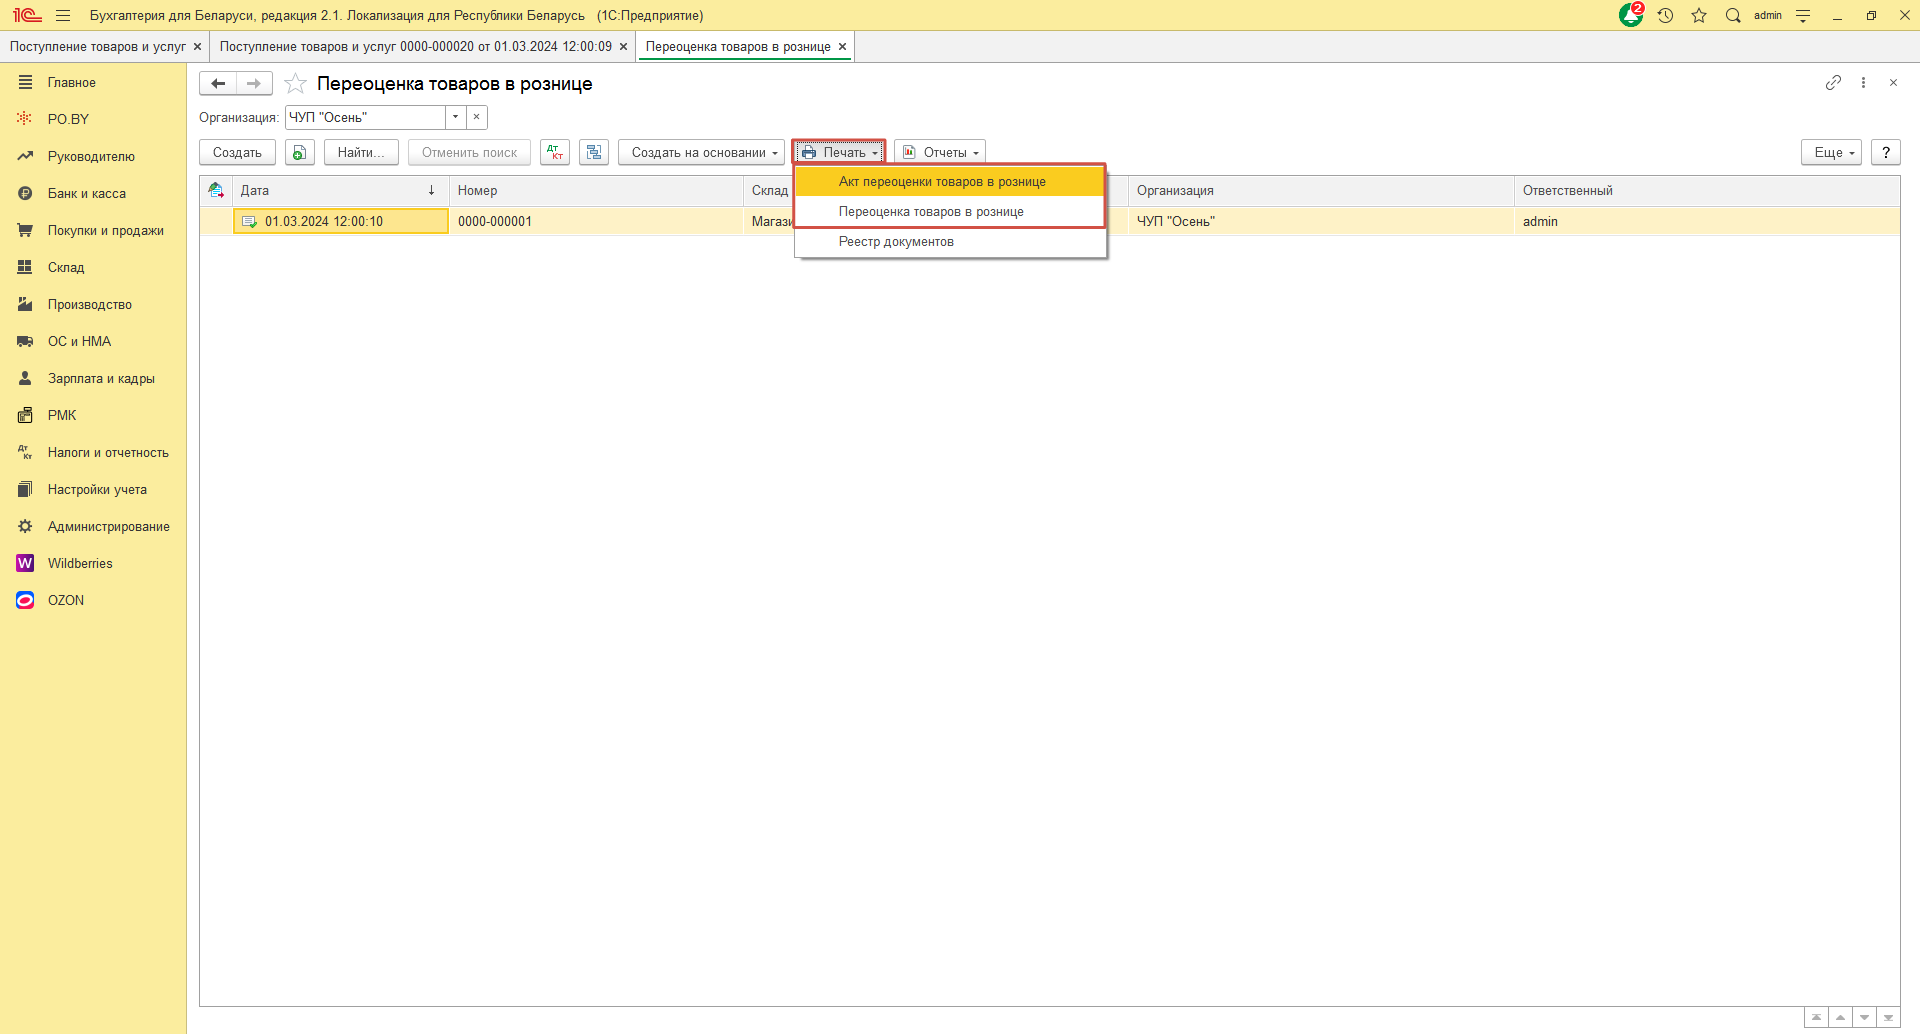Select Акт переоценки товаров в рознице
1920x1034 pixels.
pos(942,181)
